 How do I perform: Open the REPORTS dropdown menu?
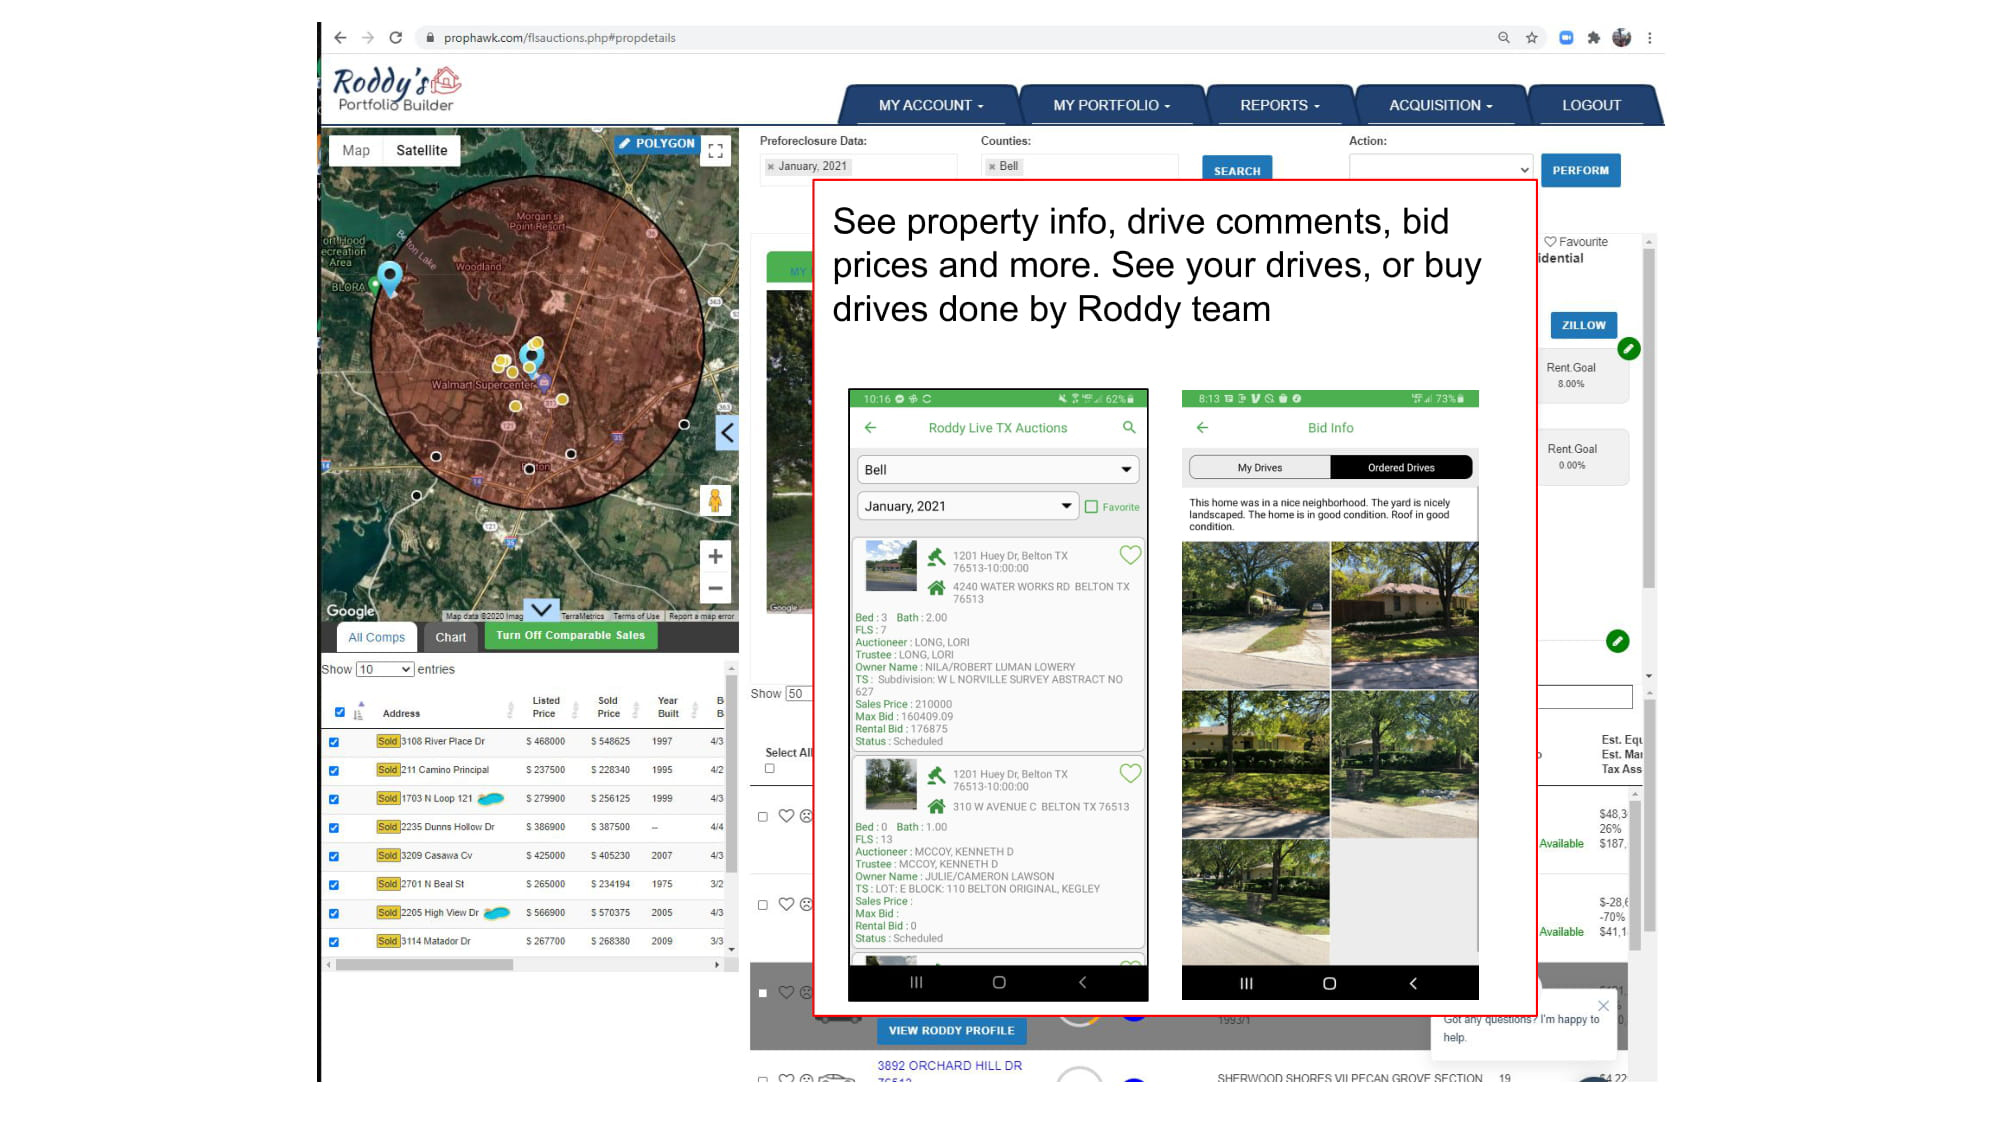(x=1280, y=105)
